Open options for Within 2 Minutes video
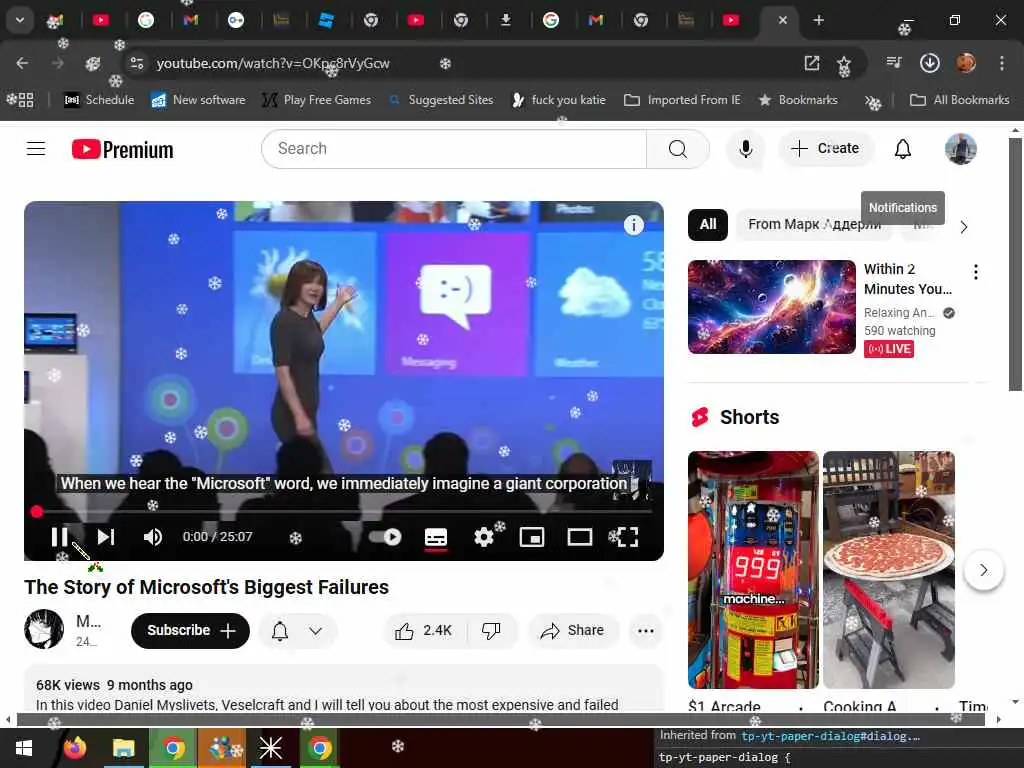Screen dimensions: 1024x768 coord(976,272)
